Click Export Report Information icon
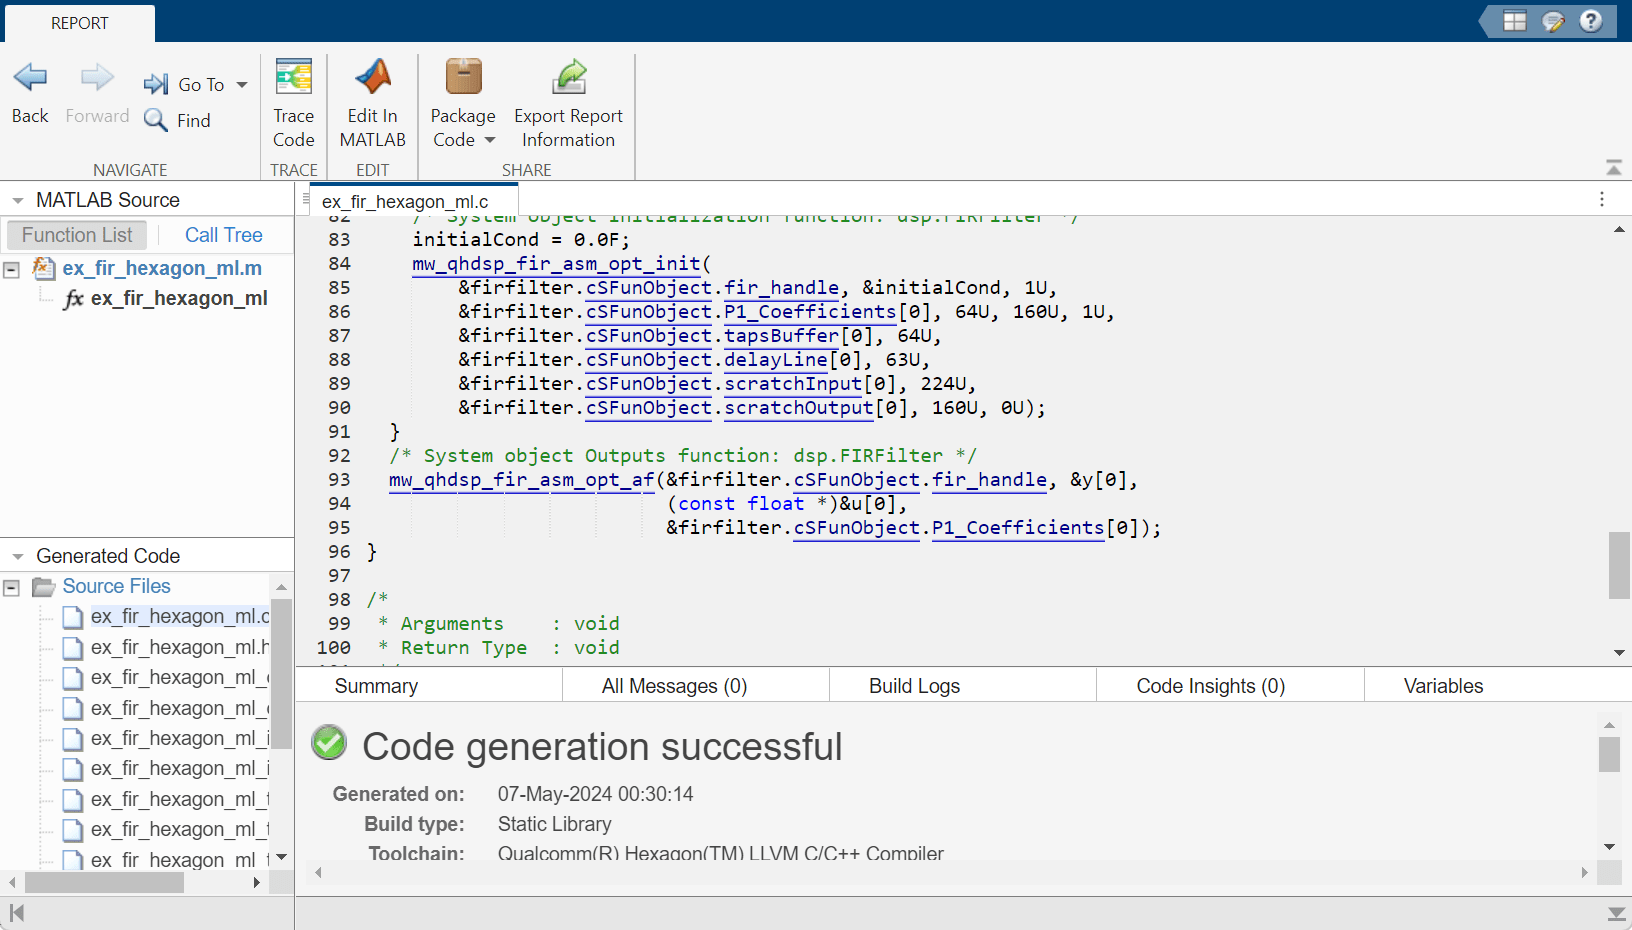The width and height of the screenshot is (1632, 930). [x=568, y=77]
